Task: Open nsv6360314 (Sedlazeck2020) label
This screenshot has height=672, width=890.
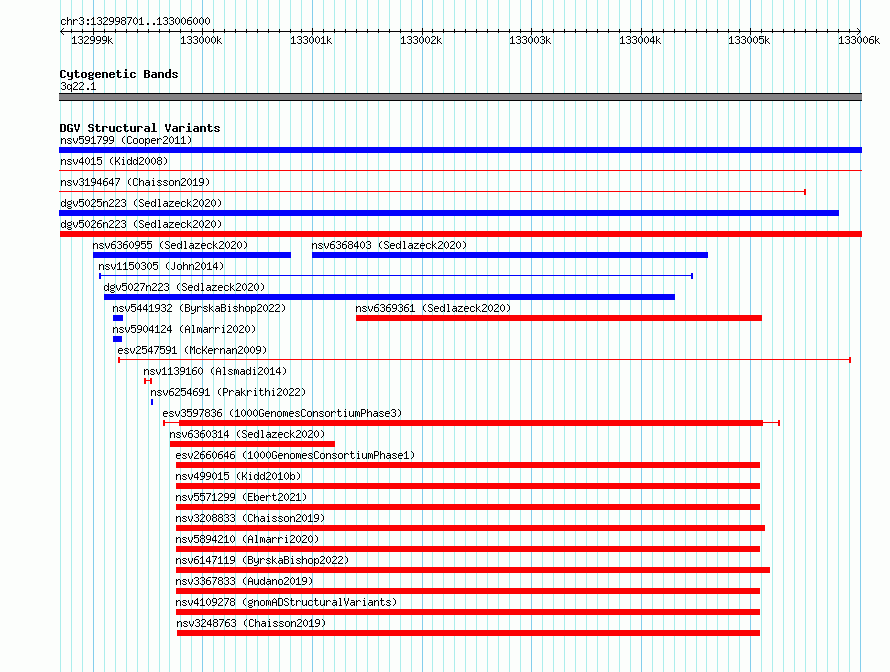Action: [x=247, y=434]
